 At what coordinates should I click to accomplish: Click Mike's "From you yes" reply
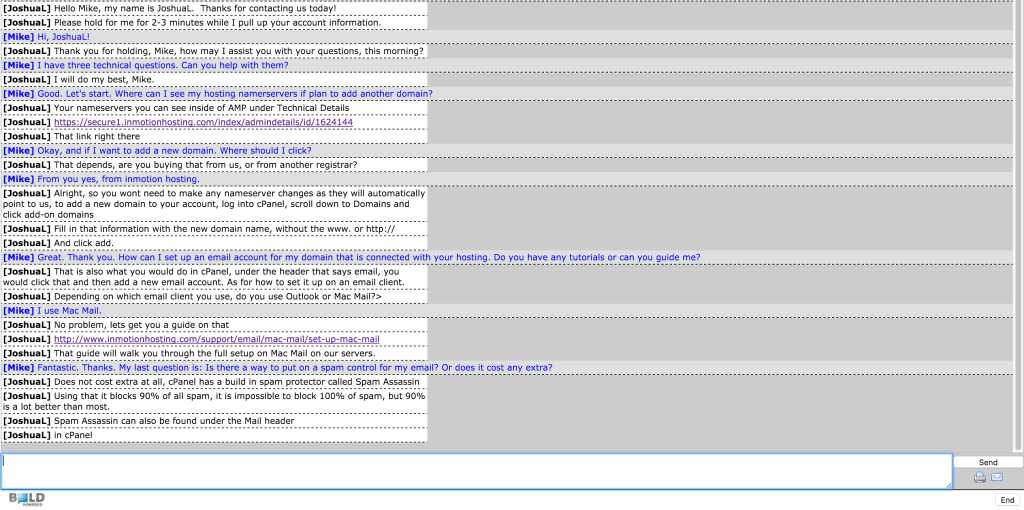[117, 179]
